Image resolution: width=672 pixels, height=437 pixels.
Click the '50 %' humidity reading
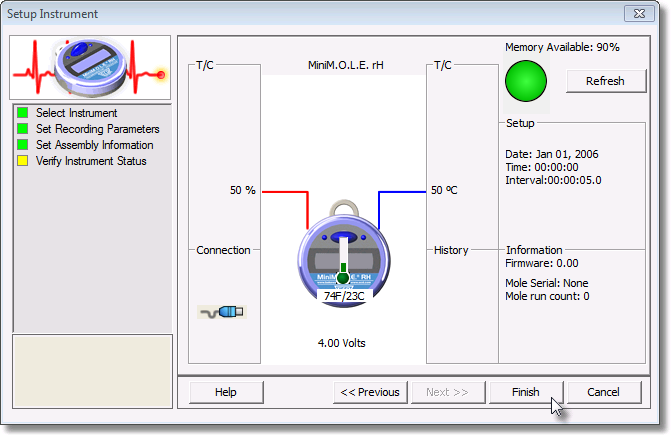coord(243,190)
